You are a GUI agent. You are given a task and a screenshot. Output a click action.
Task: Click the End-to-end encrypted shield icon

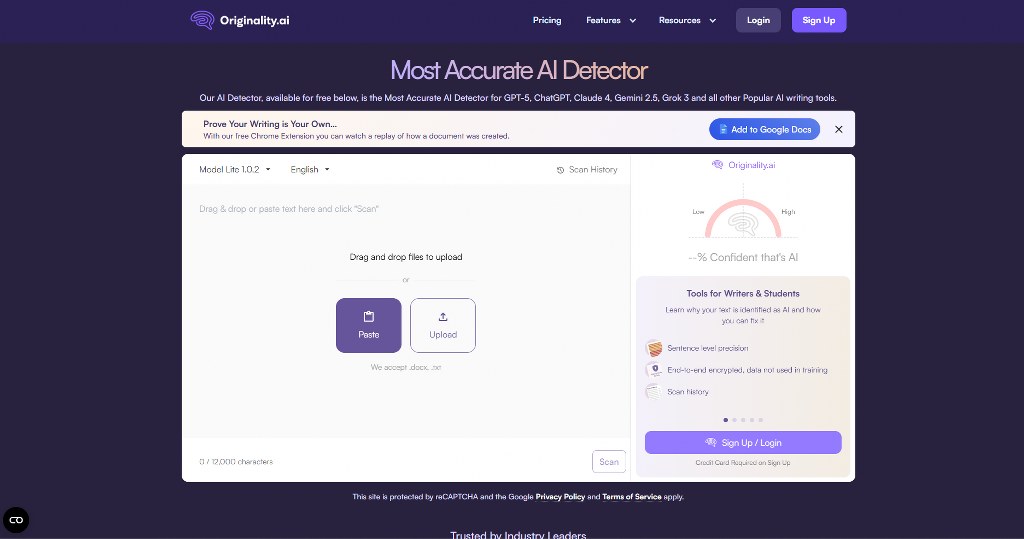tap(654, 370)
